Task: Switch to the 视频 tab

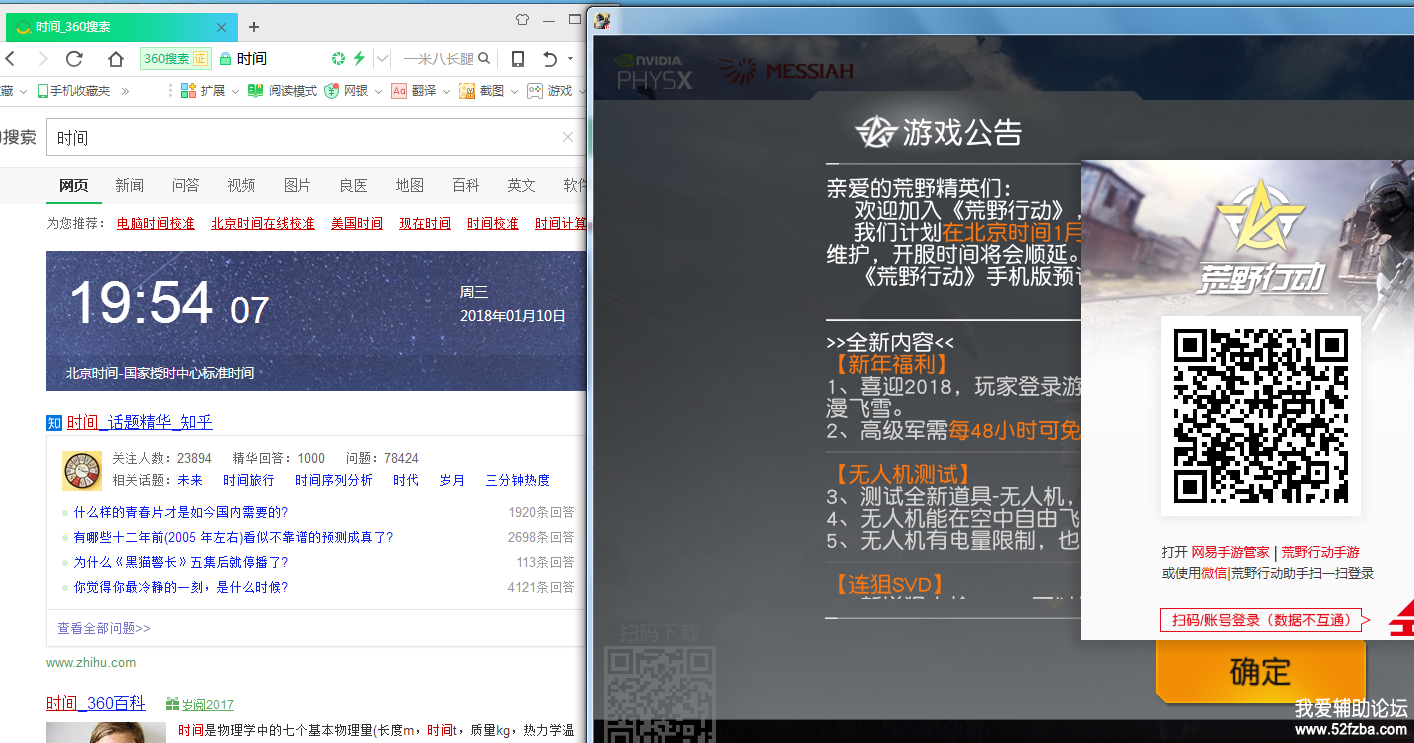Action: point(241,185)
